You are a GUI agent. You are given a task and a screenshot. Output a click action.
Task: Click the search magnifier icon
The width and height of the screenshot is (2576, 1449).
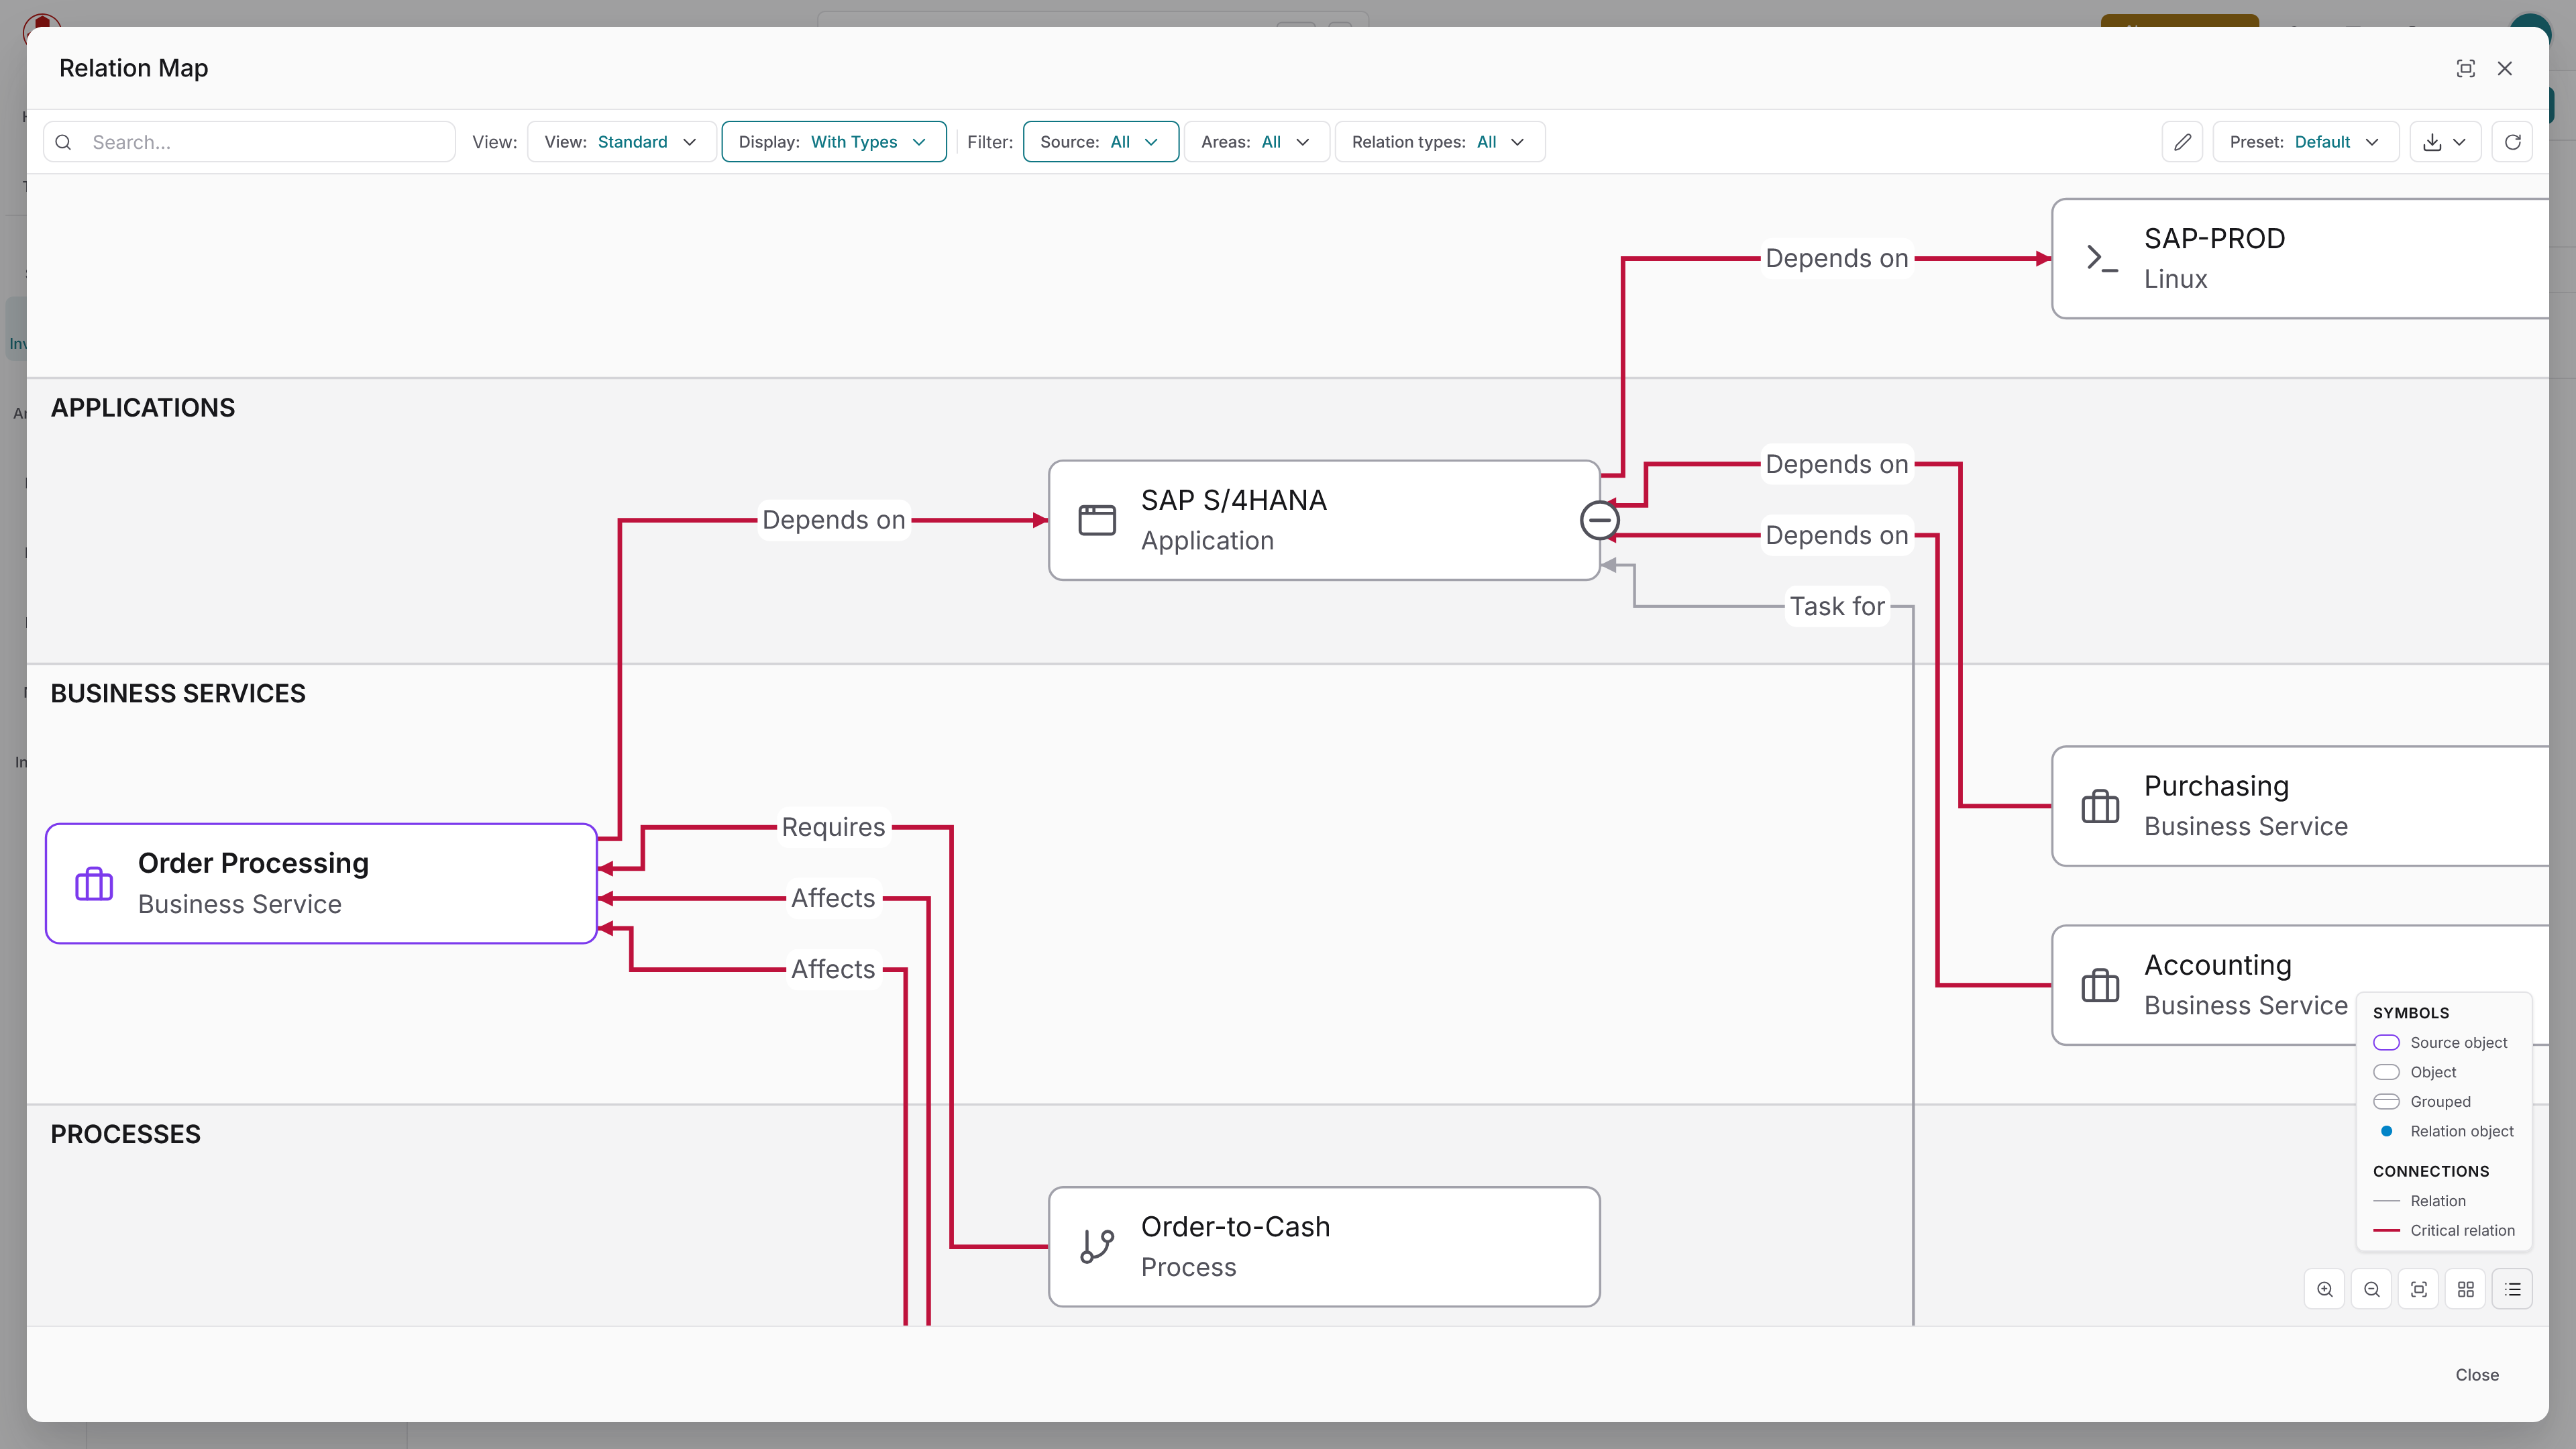63,142
